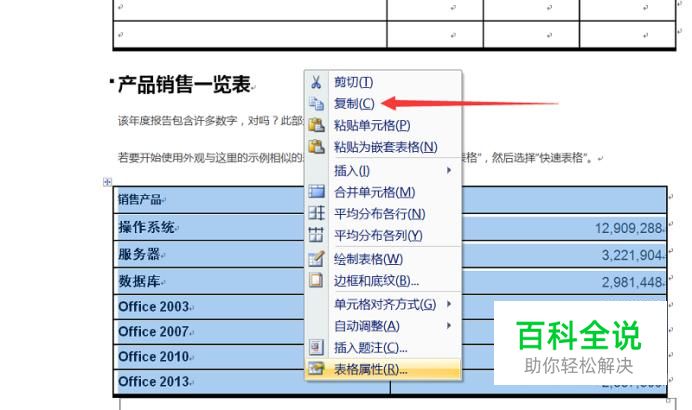Select 粘贴单元格(P) menu entry
This screenshot has height=410, width=692.
[x=383, y=125]
